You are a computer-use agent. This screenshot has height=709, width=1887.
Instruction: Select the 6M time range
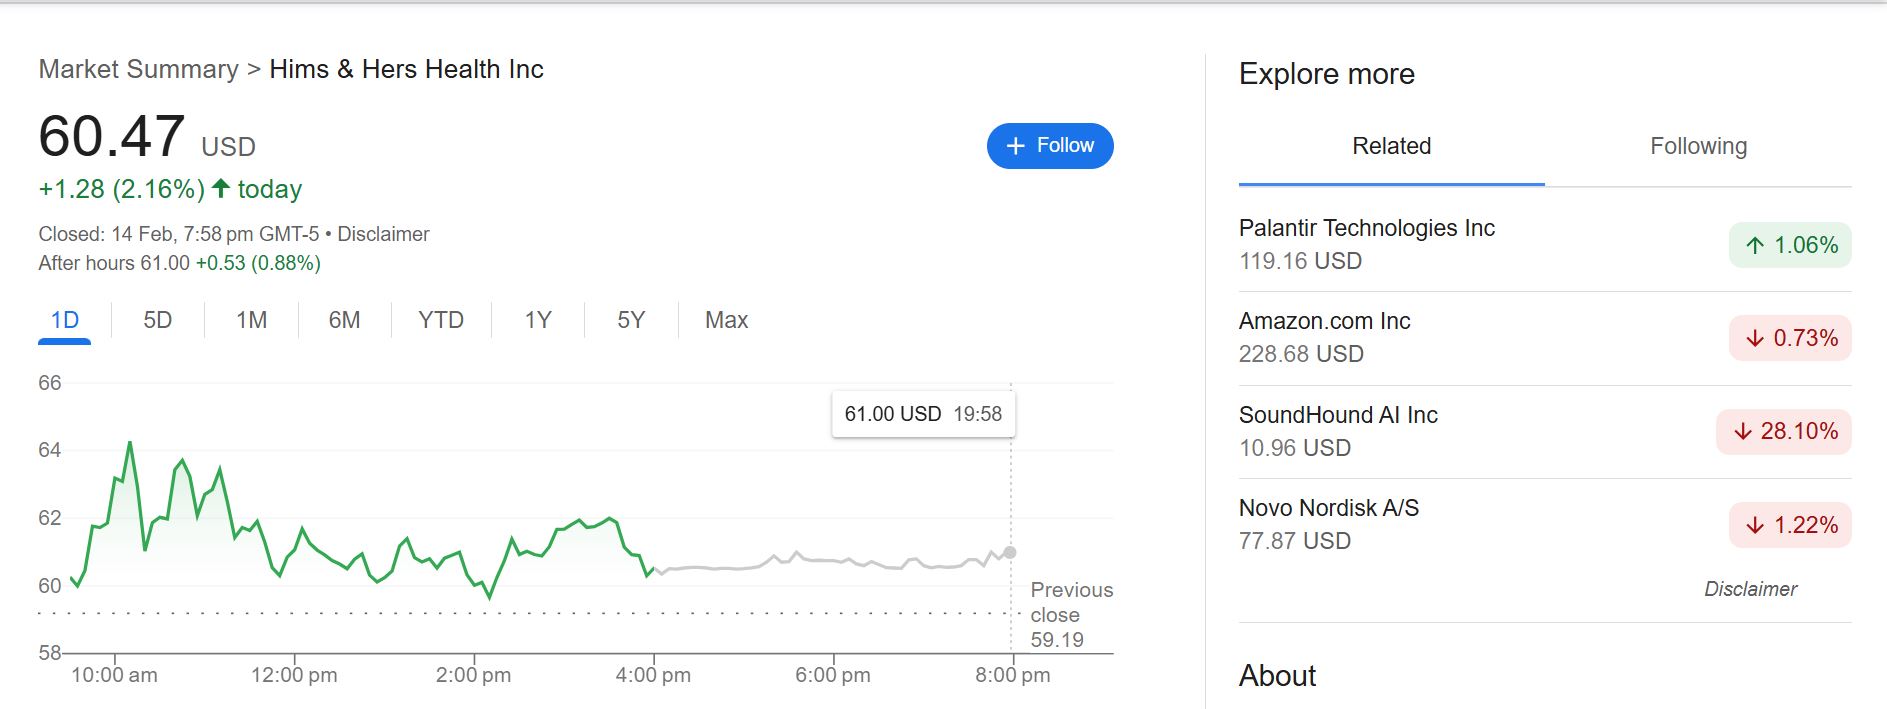click(x=344, y=320)
